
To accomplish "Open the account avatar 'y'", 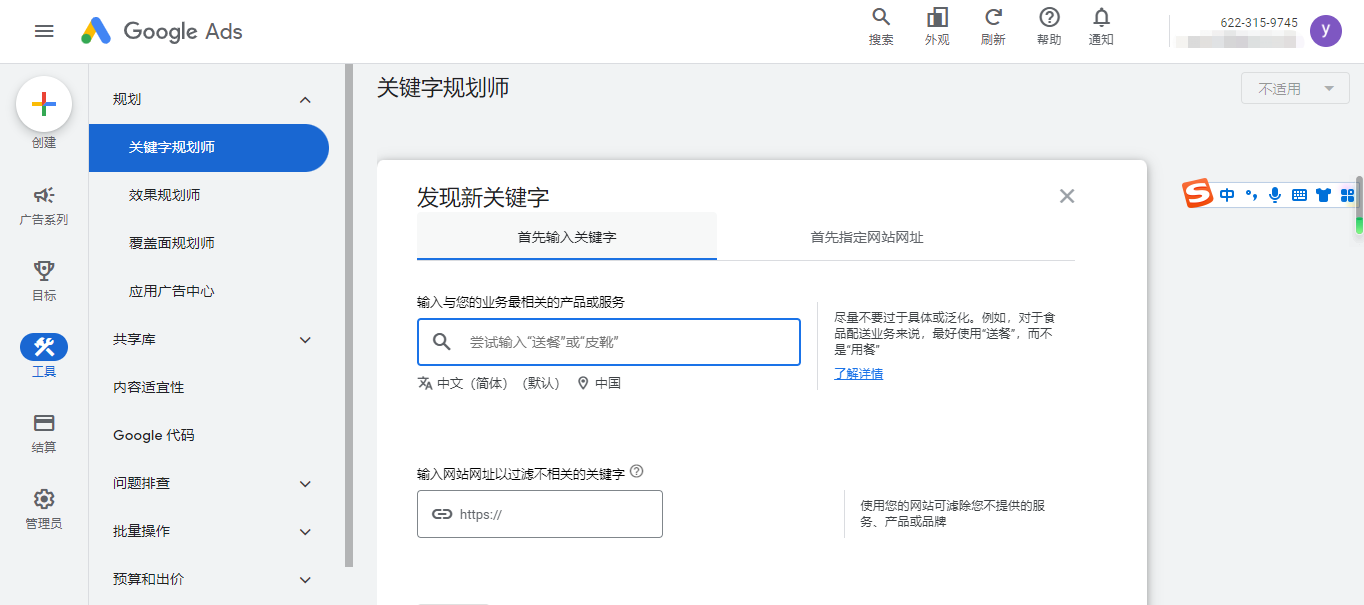I will 1326,31.
